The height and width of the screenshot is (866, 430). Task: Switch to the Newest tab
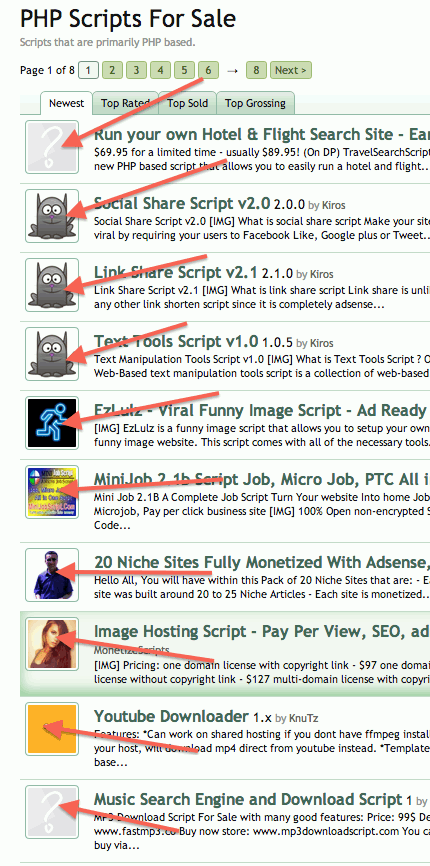point(66,103)
